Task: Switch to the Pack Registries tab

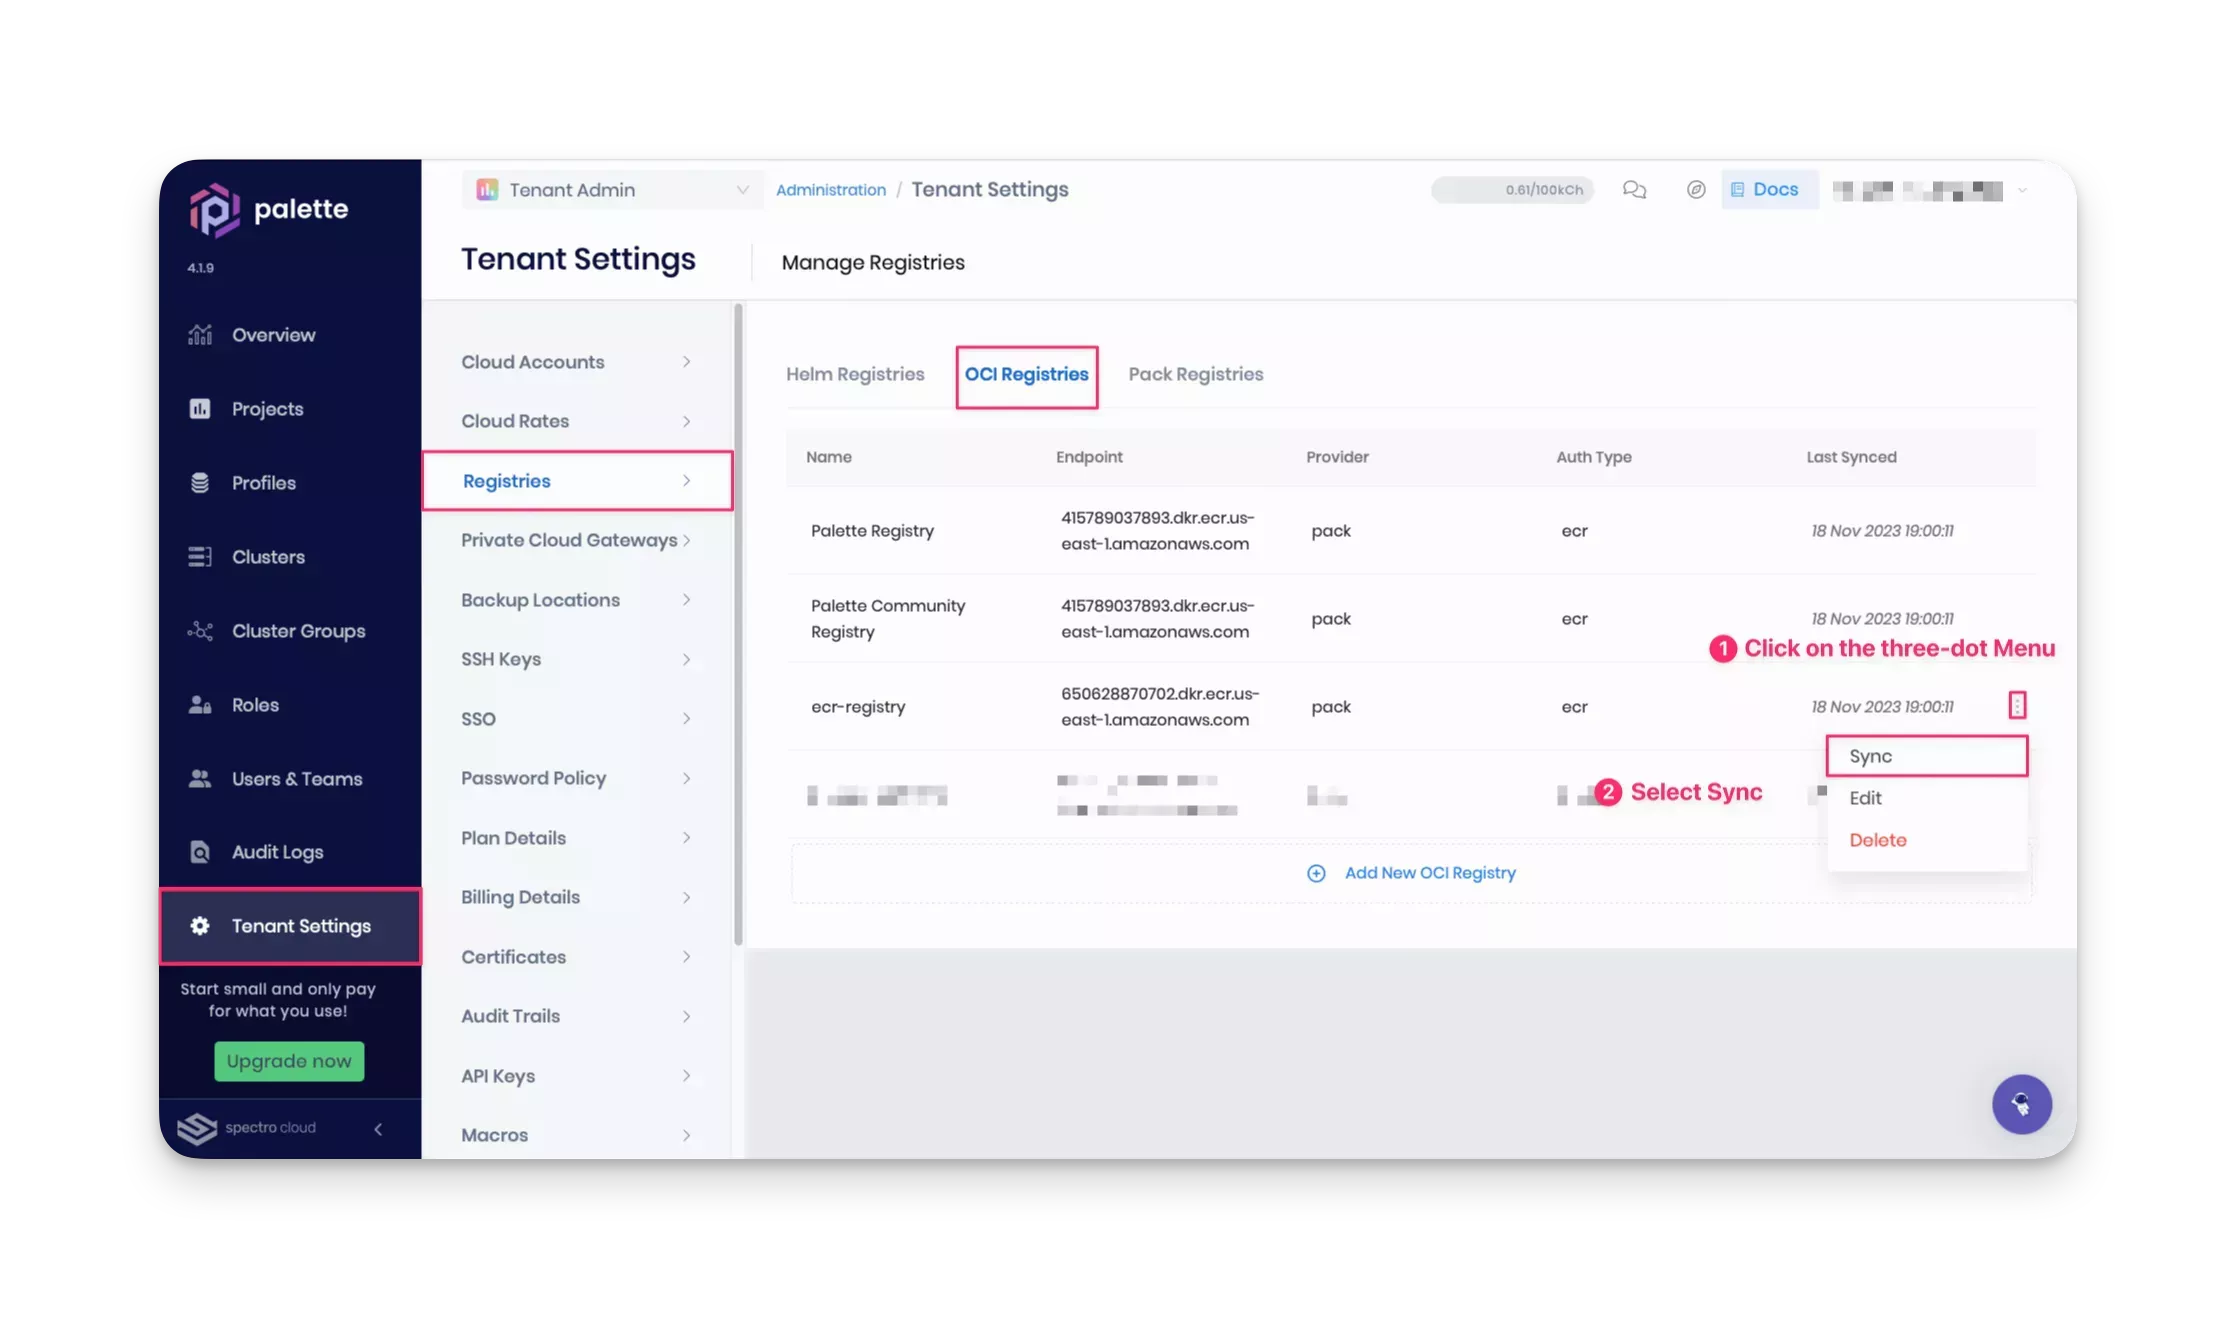Action: click(1197, 373)
